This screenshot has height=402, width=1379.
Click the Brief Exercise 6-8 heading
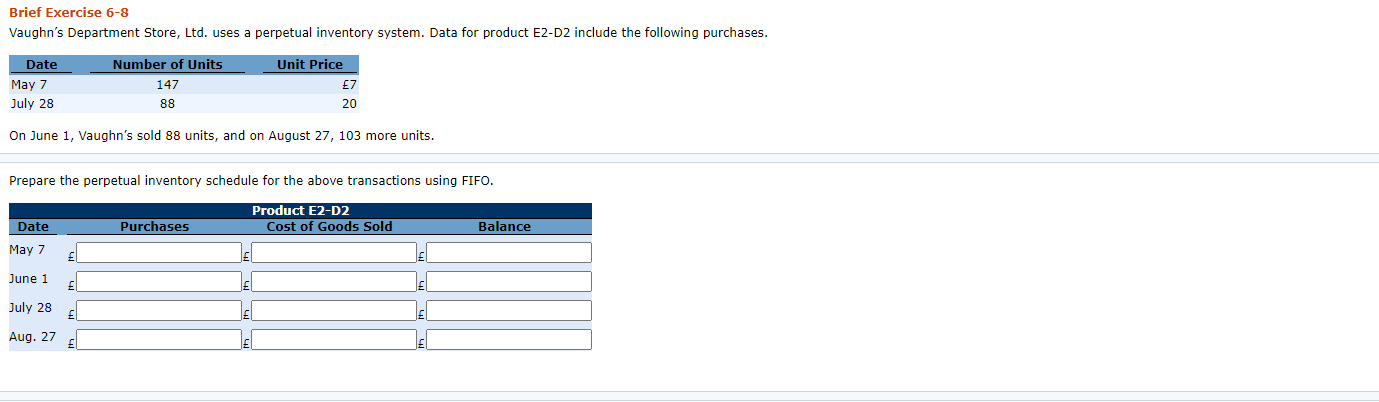69,12
